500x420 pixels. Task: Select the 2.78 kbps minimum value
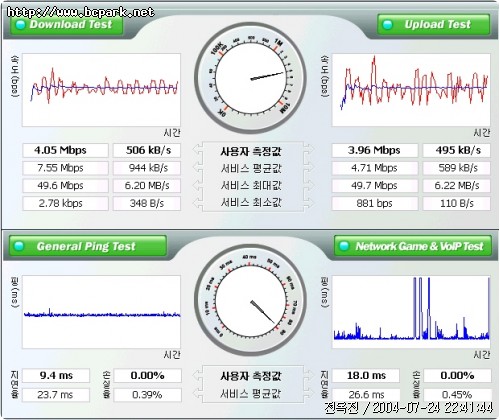point(65,203)
